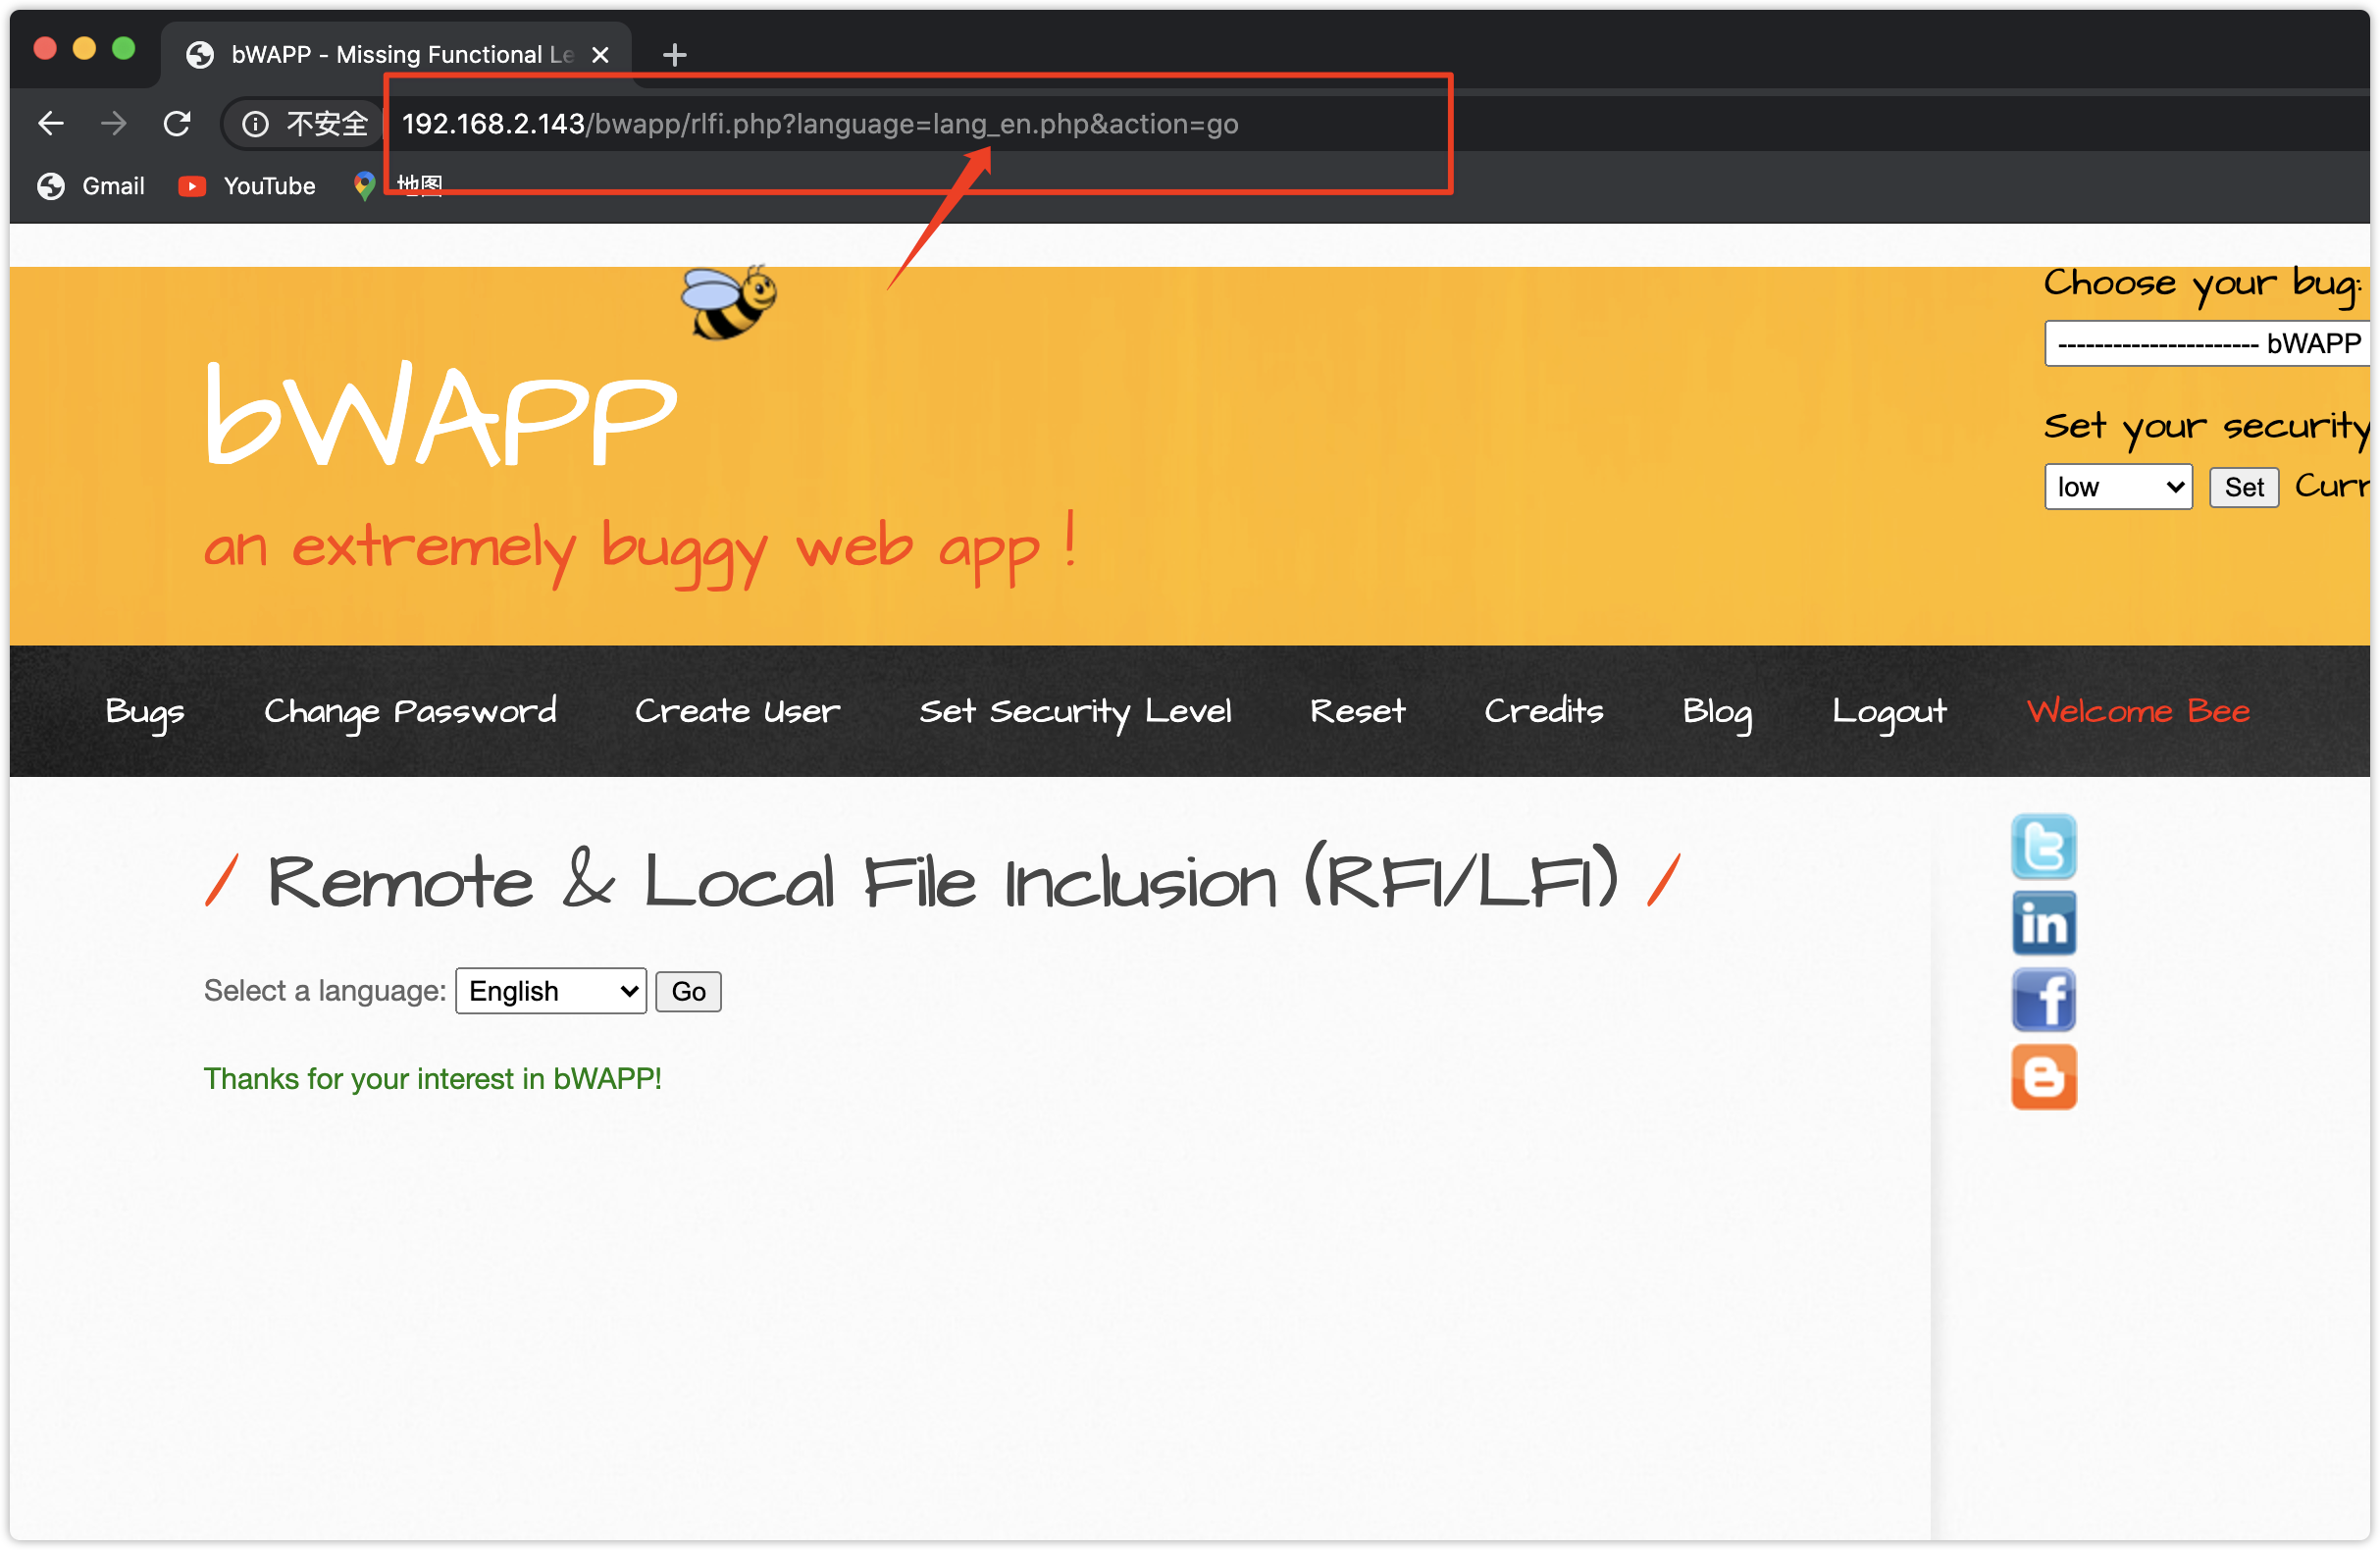Open the YouTube bookmark
Image resolution: width=2380 pixels, height=1550 pixels.
coord(247,186)
